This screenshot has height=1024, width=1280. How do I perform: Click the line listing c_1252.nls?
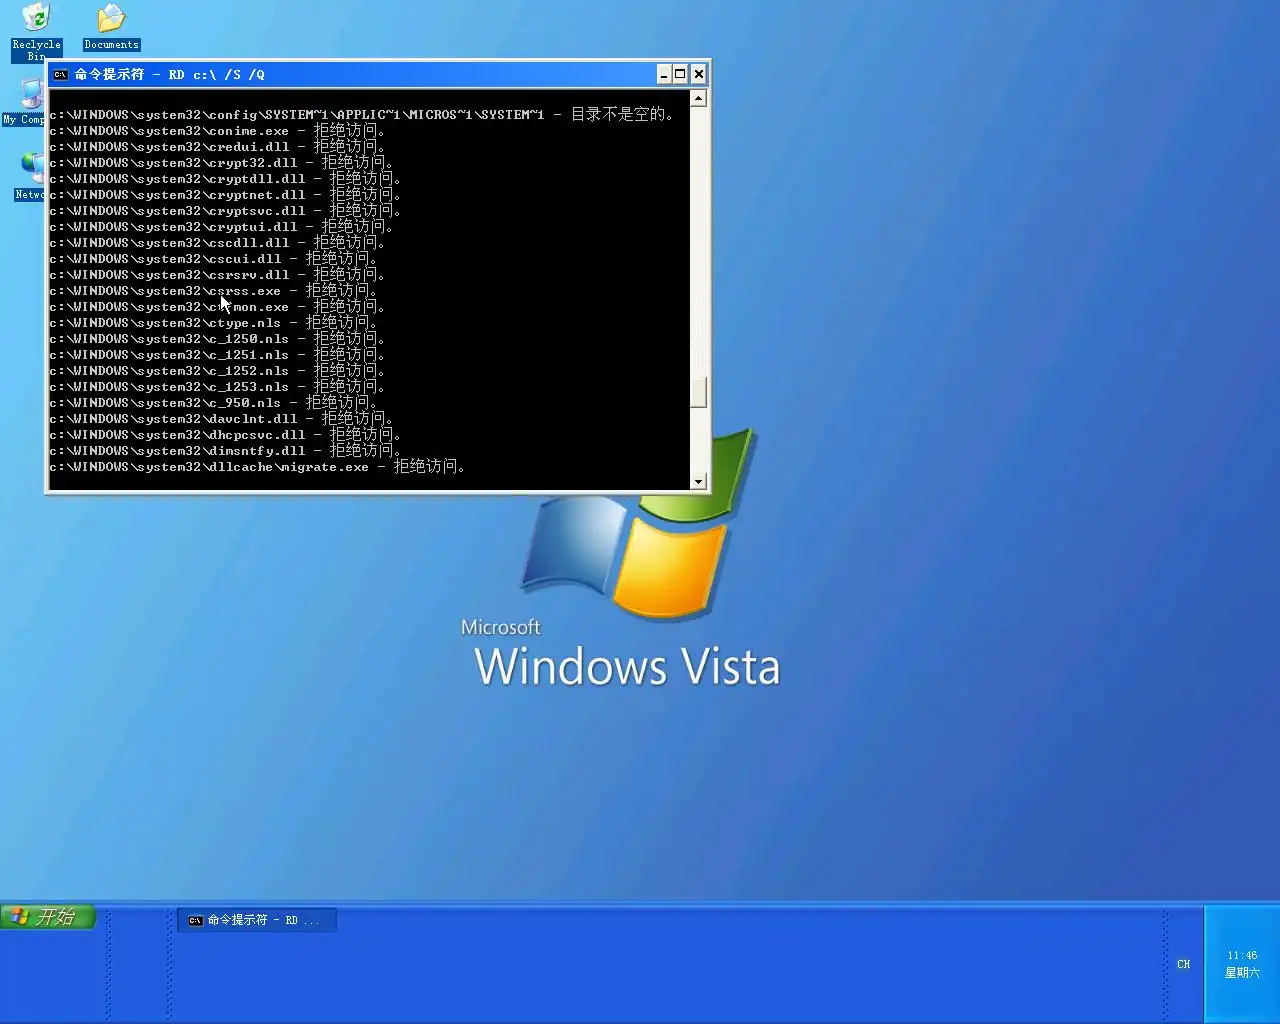click(x=217, y=371)
